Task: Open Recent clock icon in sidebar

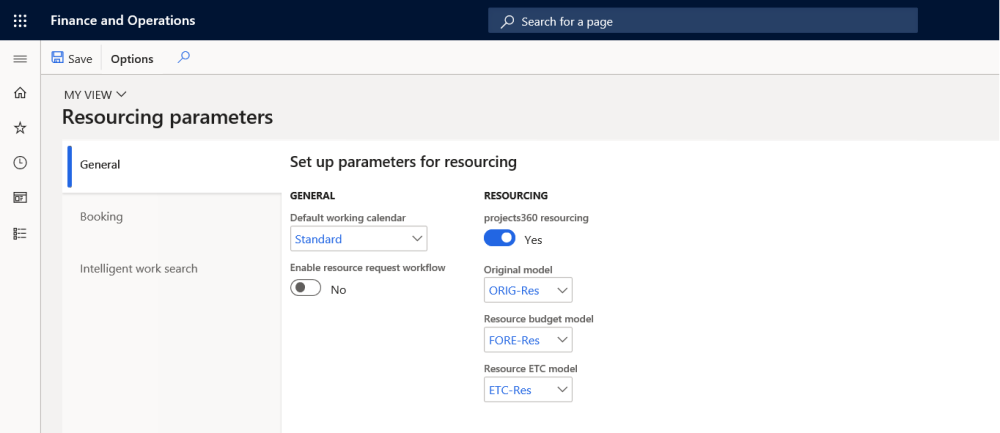Action: click(x=20, y=163)
